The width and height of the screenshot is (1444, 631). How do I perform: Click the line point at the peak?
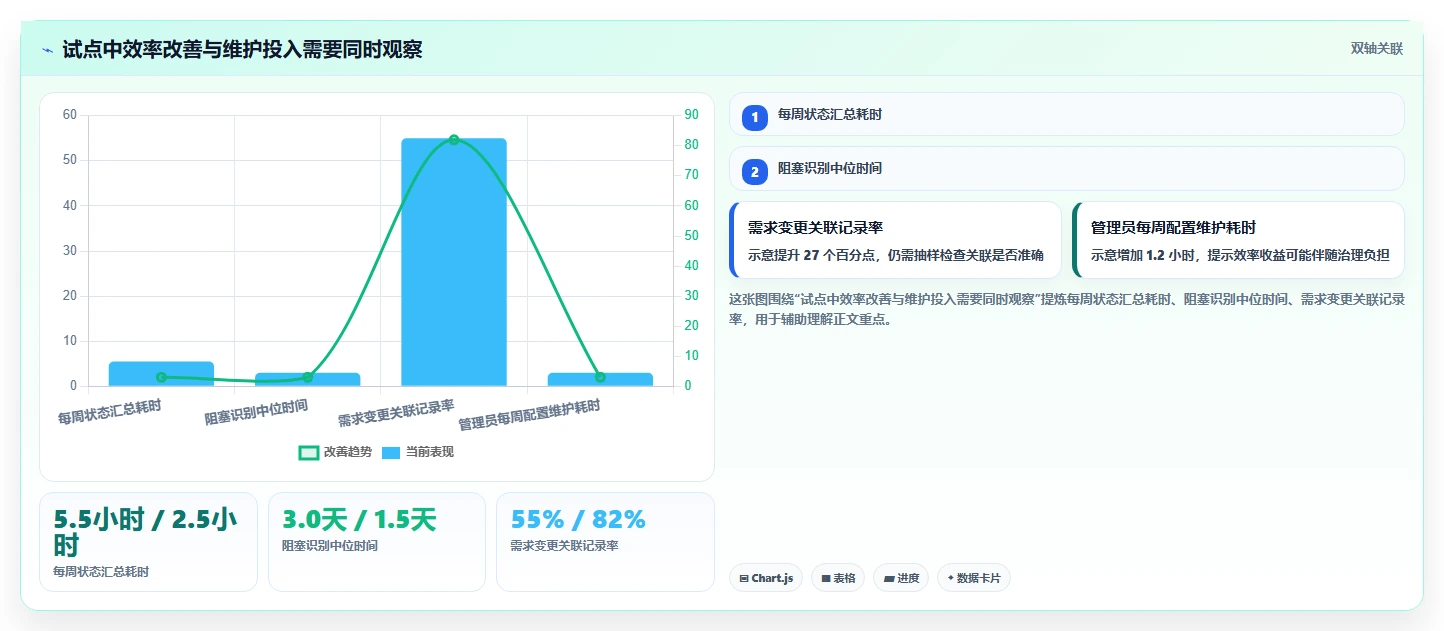454,139
